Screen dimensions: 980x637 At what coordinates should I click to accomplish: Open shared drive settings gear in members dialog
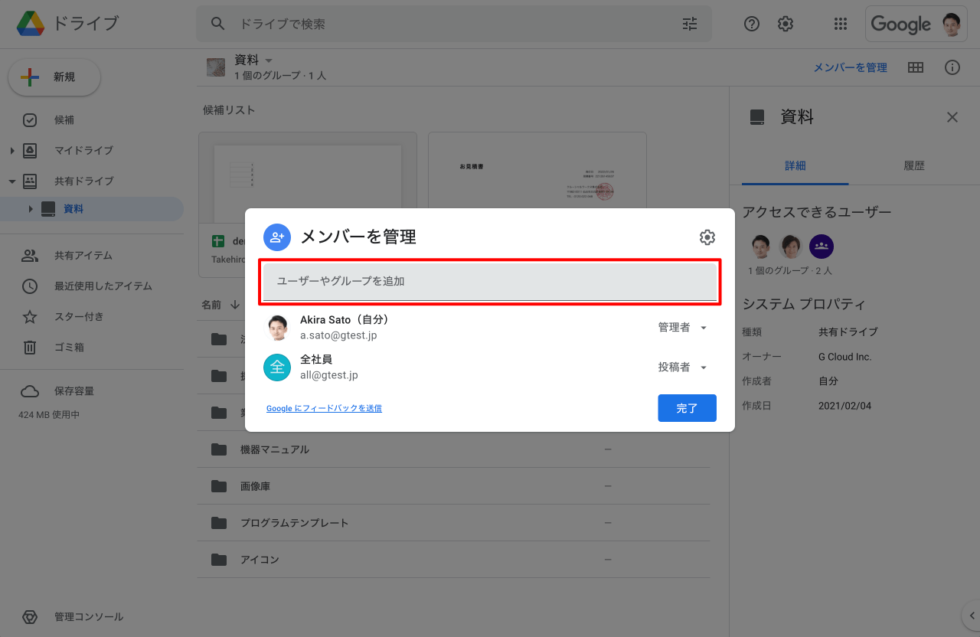[707, 237]
